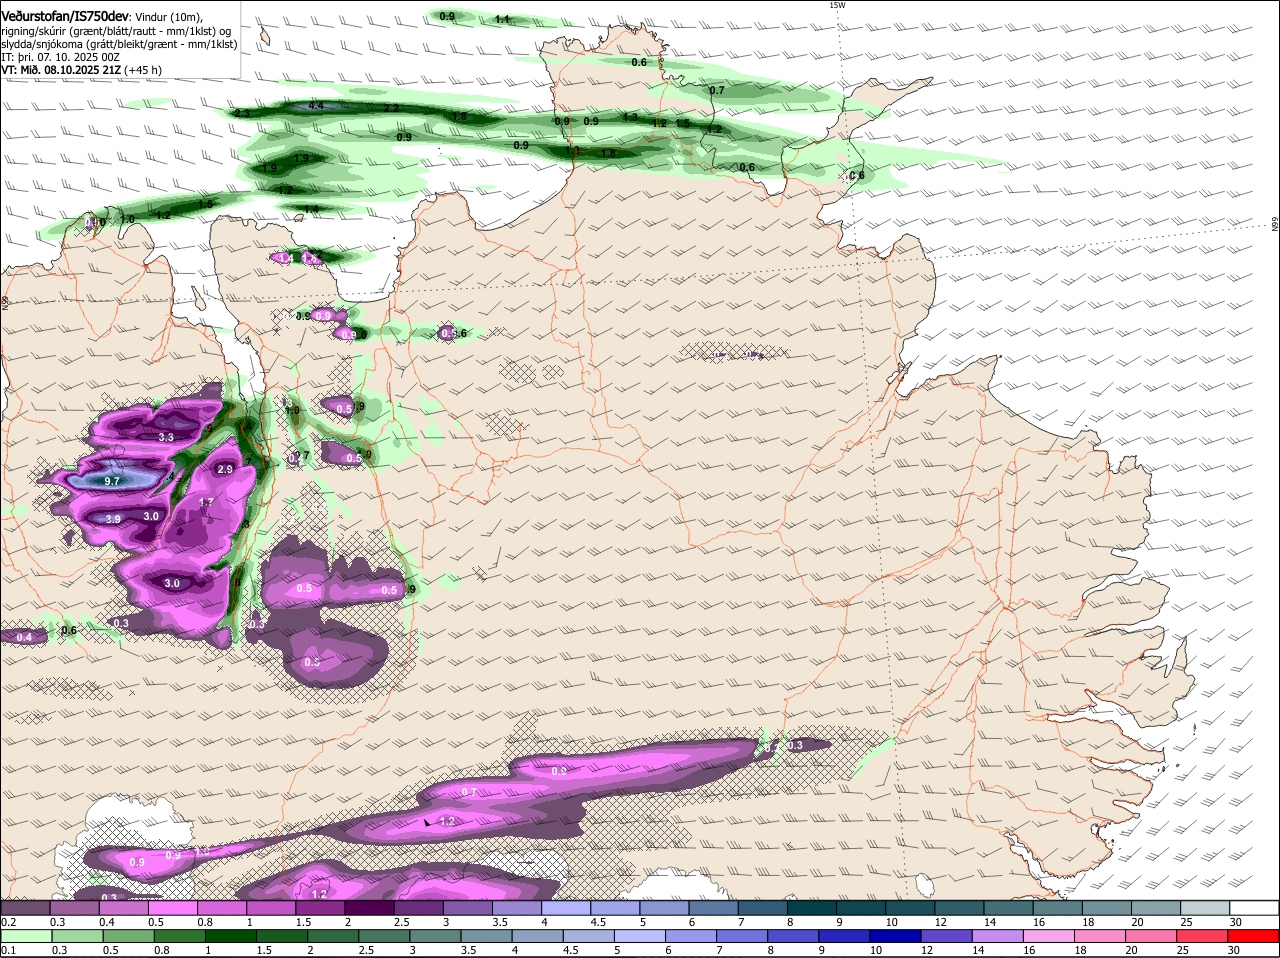The height and width of the screenshot is (958, 1280).
Task: Click the 'IT: þri. 07. 10. 2025 00Z' line
Action: point(61,57)
